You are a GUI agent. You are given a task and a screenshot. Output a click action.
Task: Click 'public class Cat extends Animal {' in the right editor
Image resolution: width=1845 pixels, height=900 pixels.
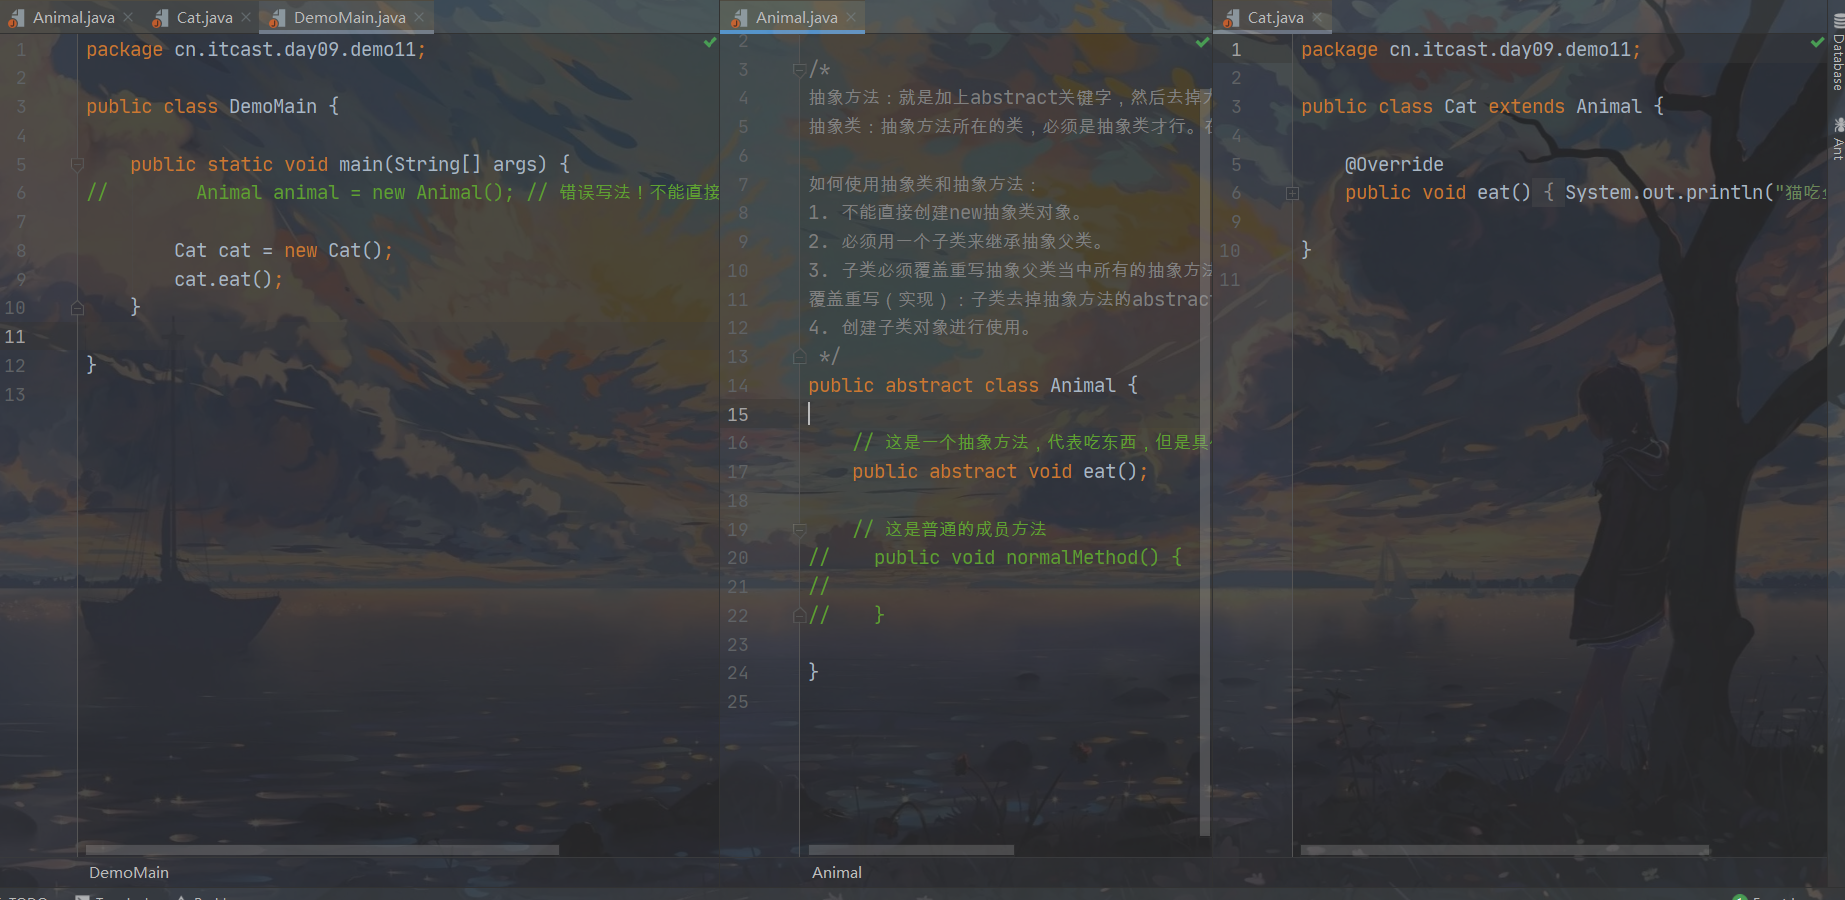click(x=1482, y=106)
